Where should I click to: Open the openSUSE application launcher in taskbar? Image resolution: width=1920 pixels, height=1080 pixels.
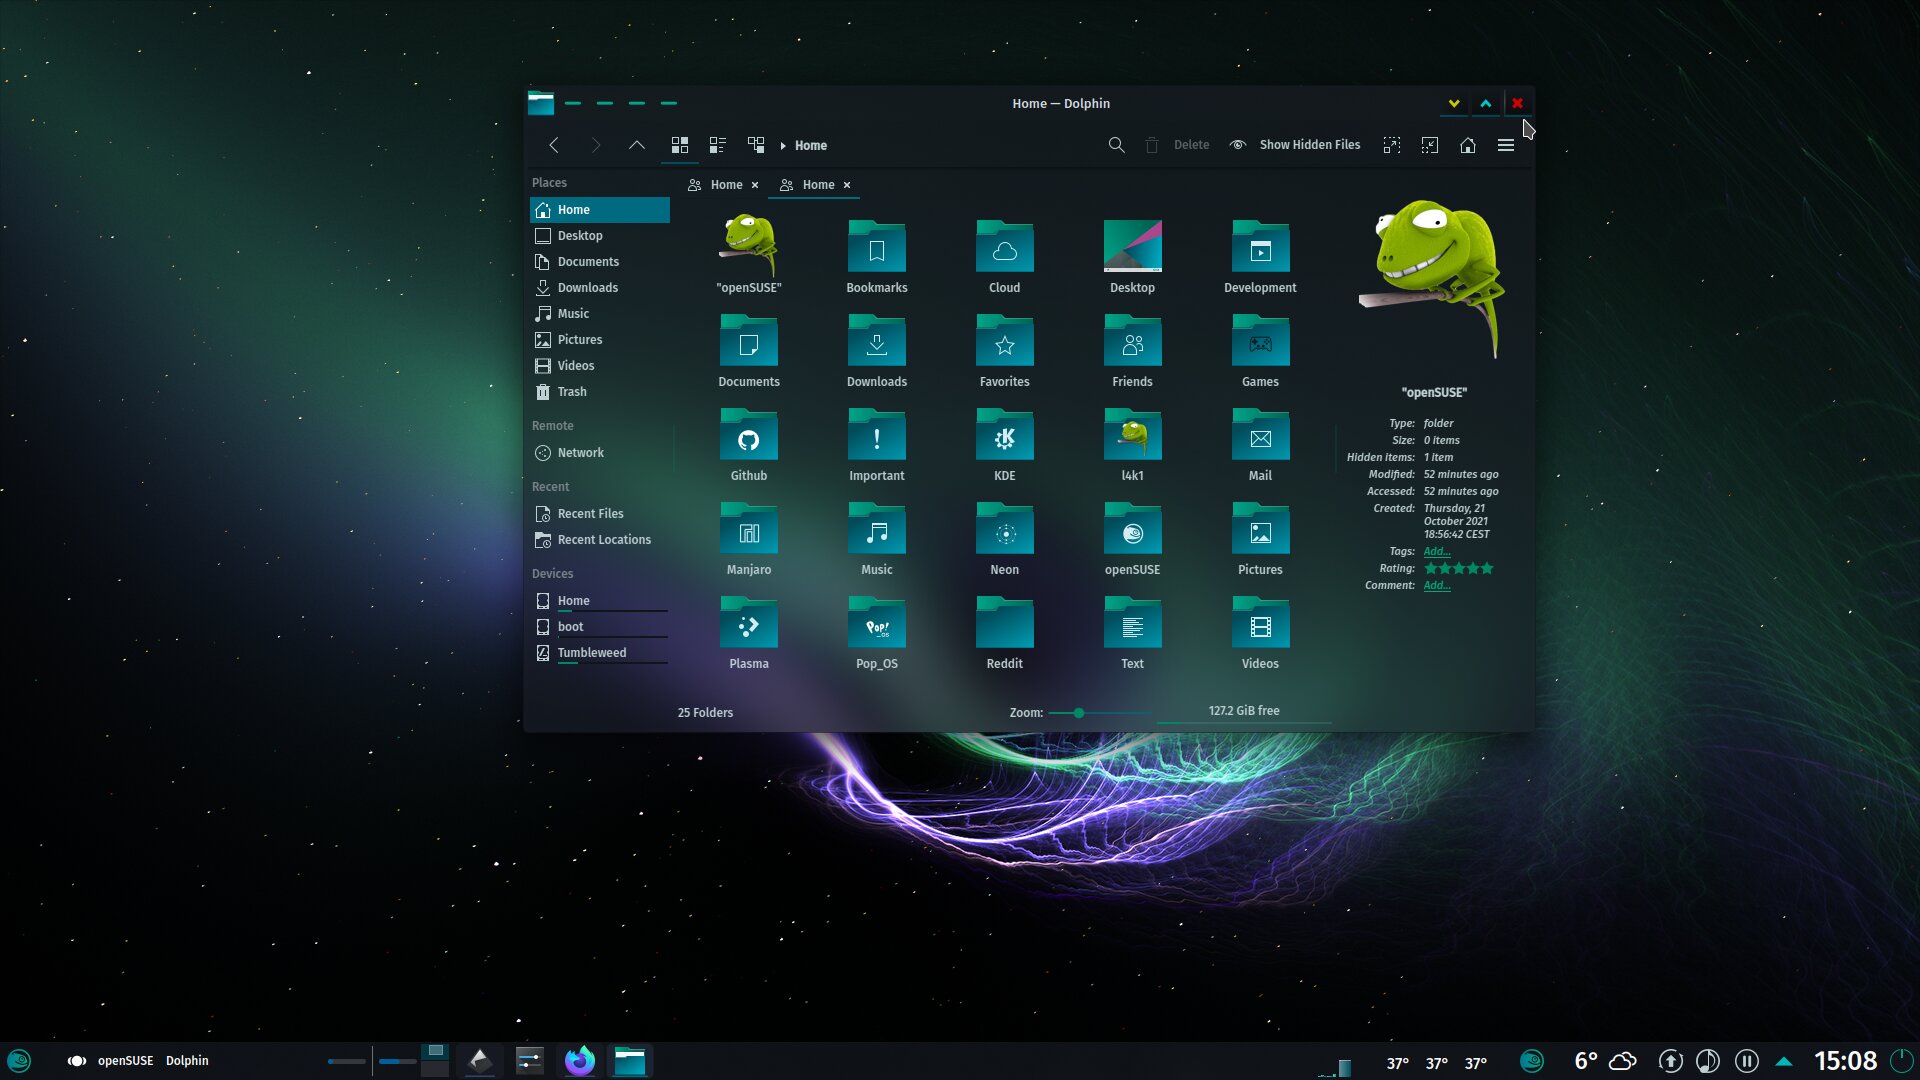(19, 1061)
